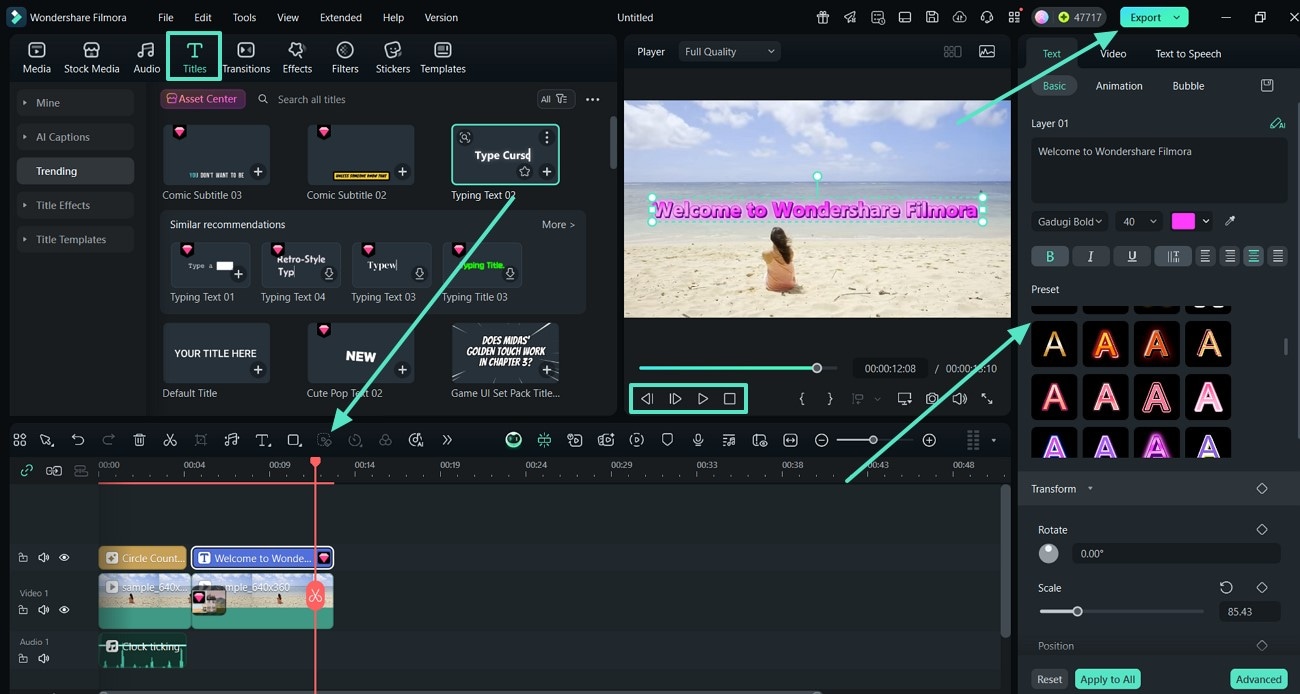
Task: Toggle Italic text formatting
Action: (x=1090, y=256)
